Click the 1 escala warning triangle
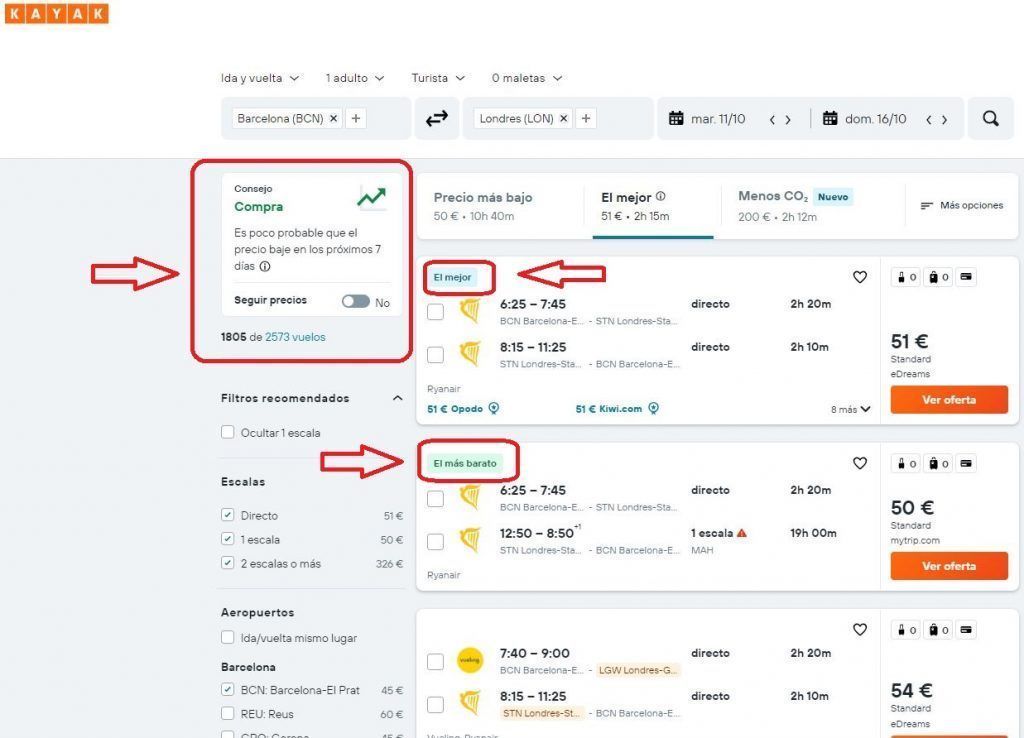Image resolution: width=1024 pixels, height=738 pixels. coord(742,533)
